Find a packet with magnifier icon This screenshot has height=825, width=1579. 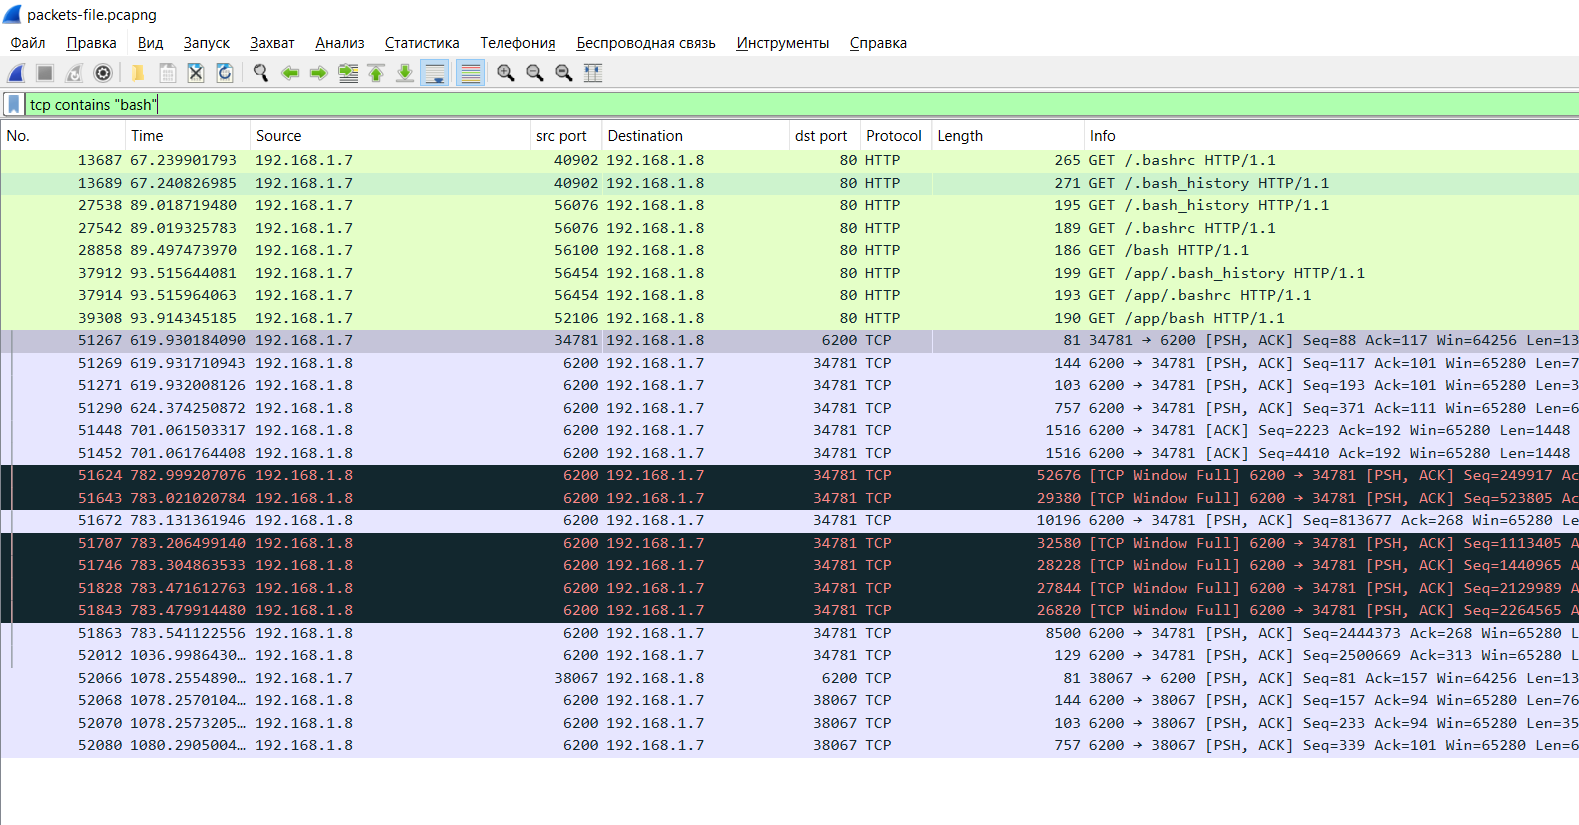coord(261,73)
